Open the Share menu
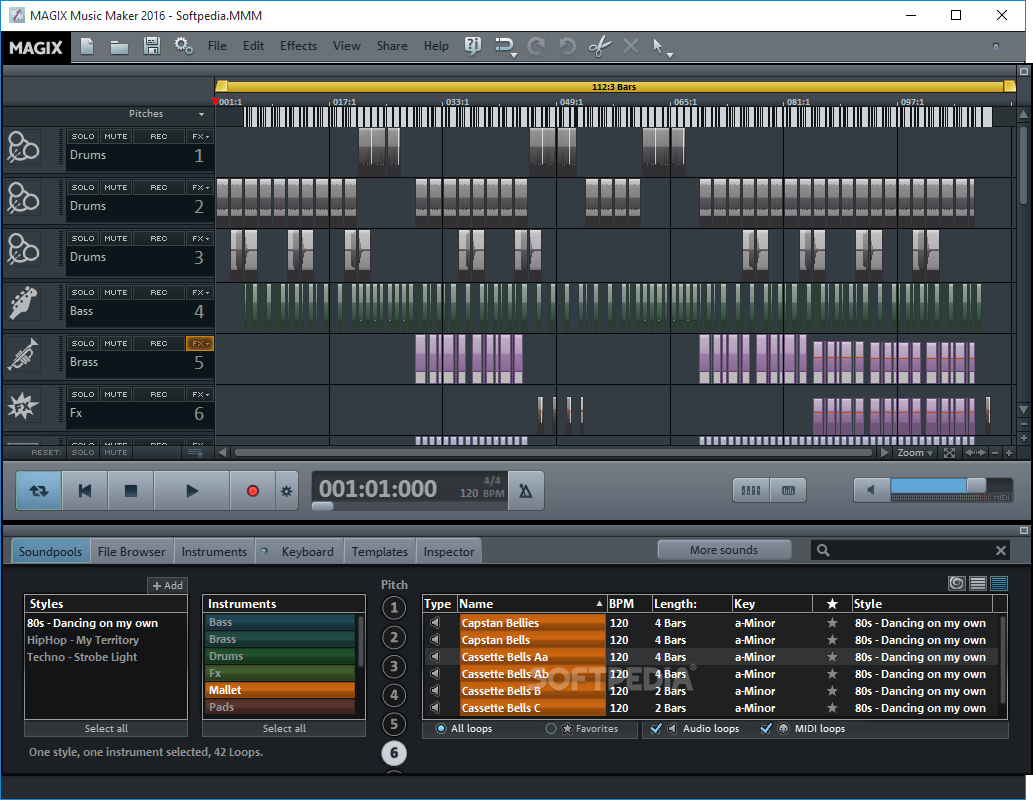Image resolution: width=1033 pixels, height=800 pixels. 392,46
